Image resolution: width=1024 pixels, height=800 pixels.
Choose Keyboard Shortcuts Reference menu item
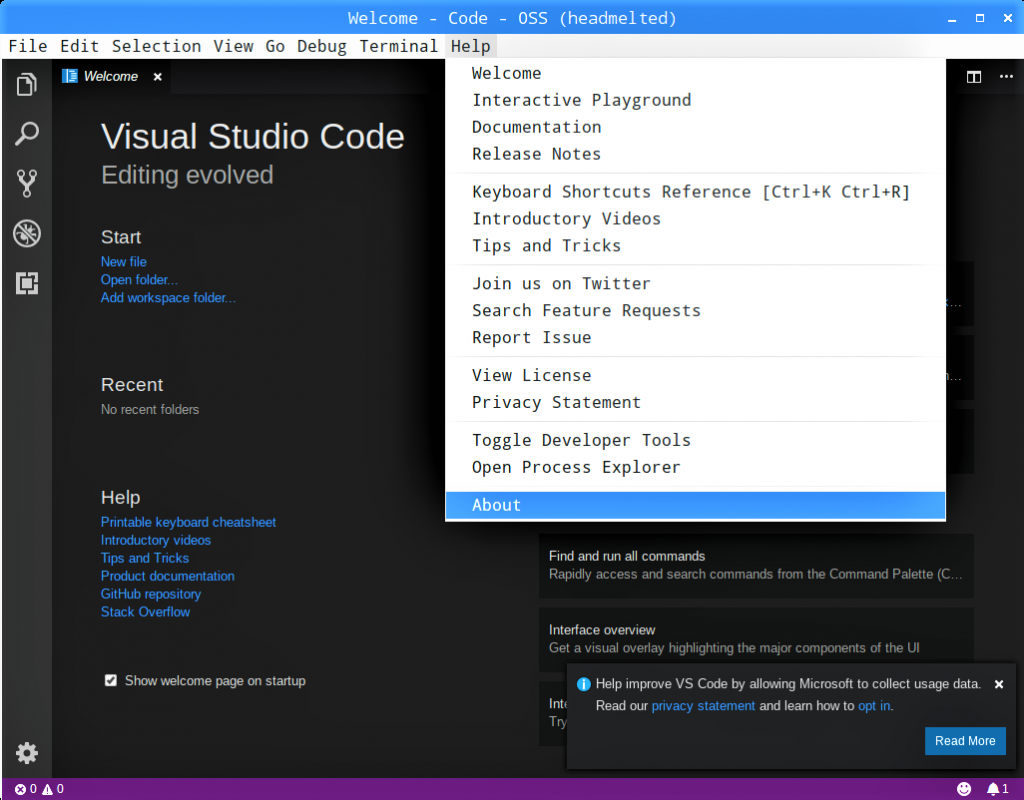[695, 192]
